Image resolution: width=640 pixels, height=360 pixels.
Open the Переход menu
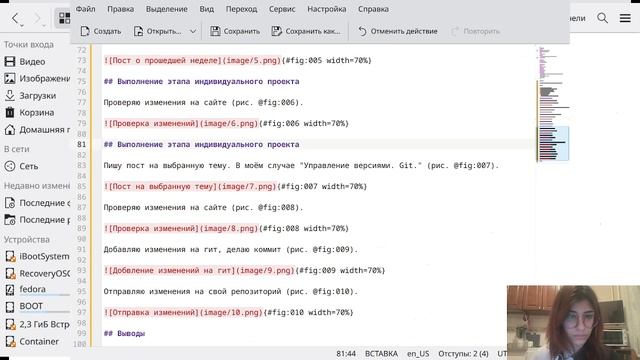click(x=241, y=9)
